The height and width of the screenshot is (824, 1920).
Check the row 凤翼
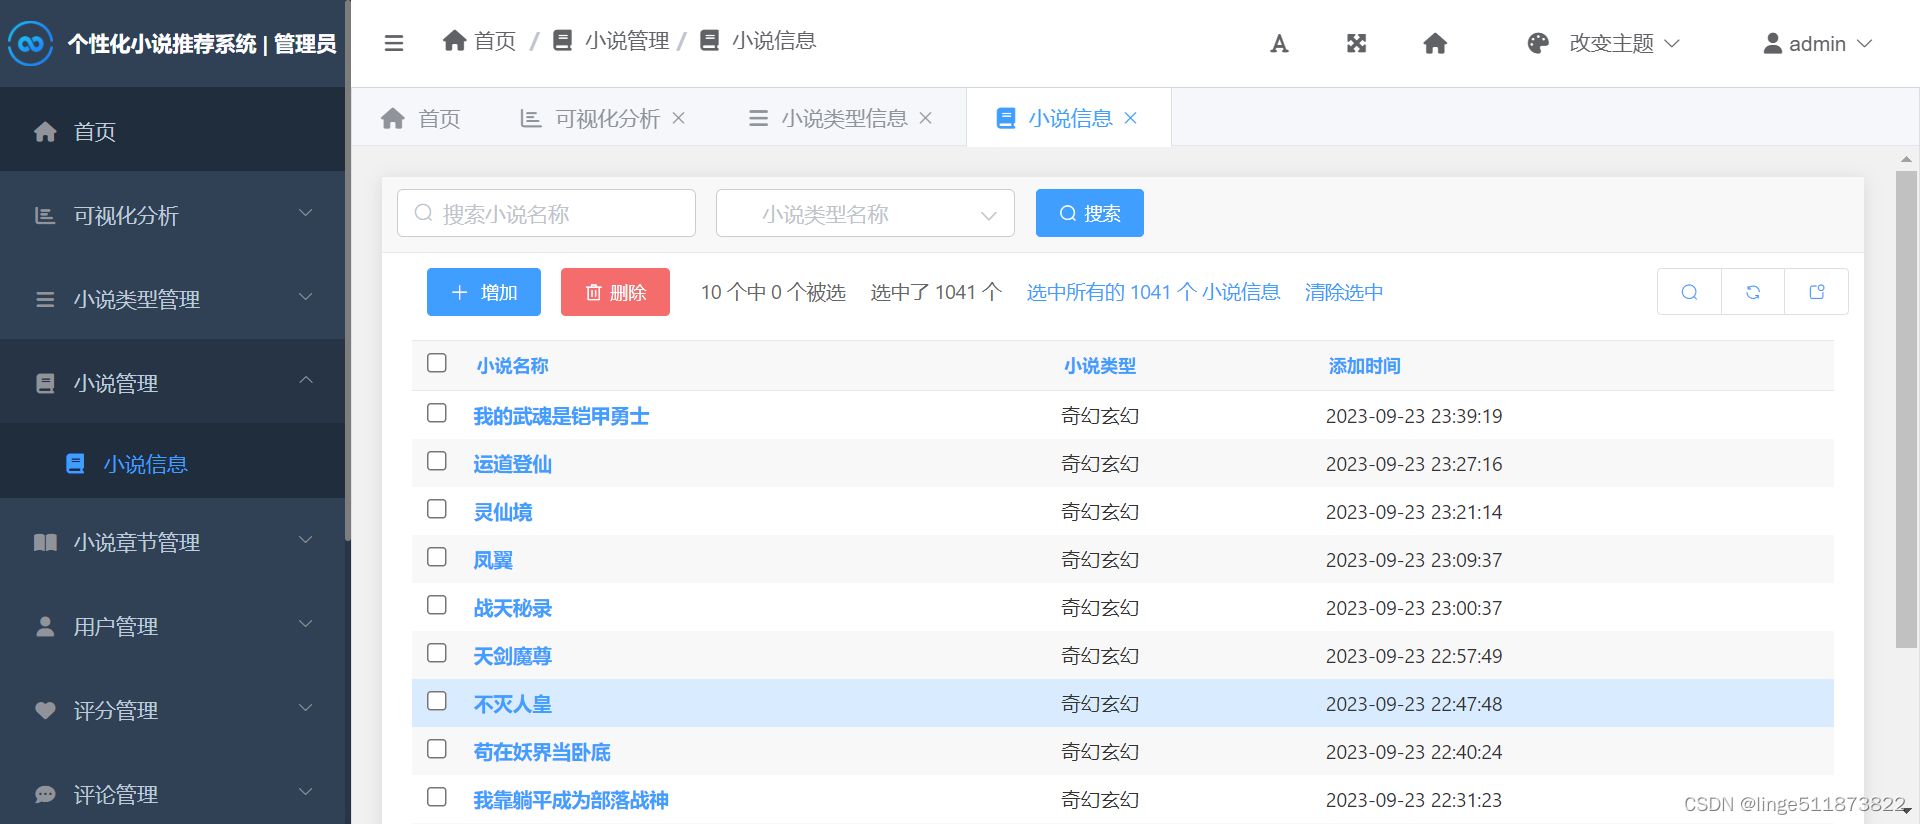pyautogui.click(x=437, y=557)
